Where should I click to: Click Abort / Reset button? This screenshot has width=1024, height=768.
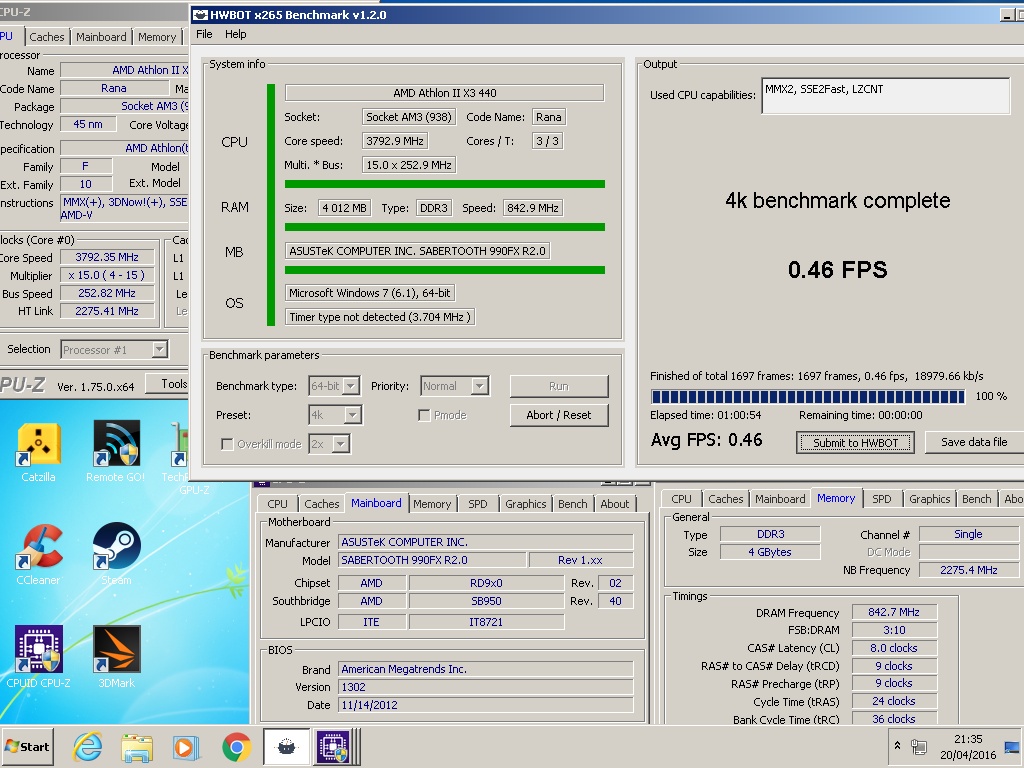coord(559,415)
